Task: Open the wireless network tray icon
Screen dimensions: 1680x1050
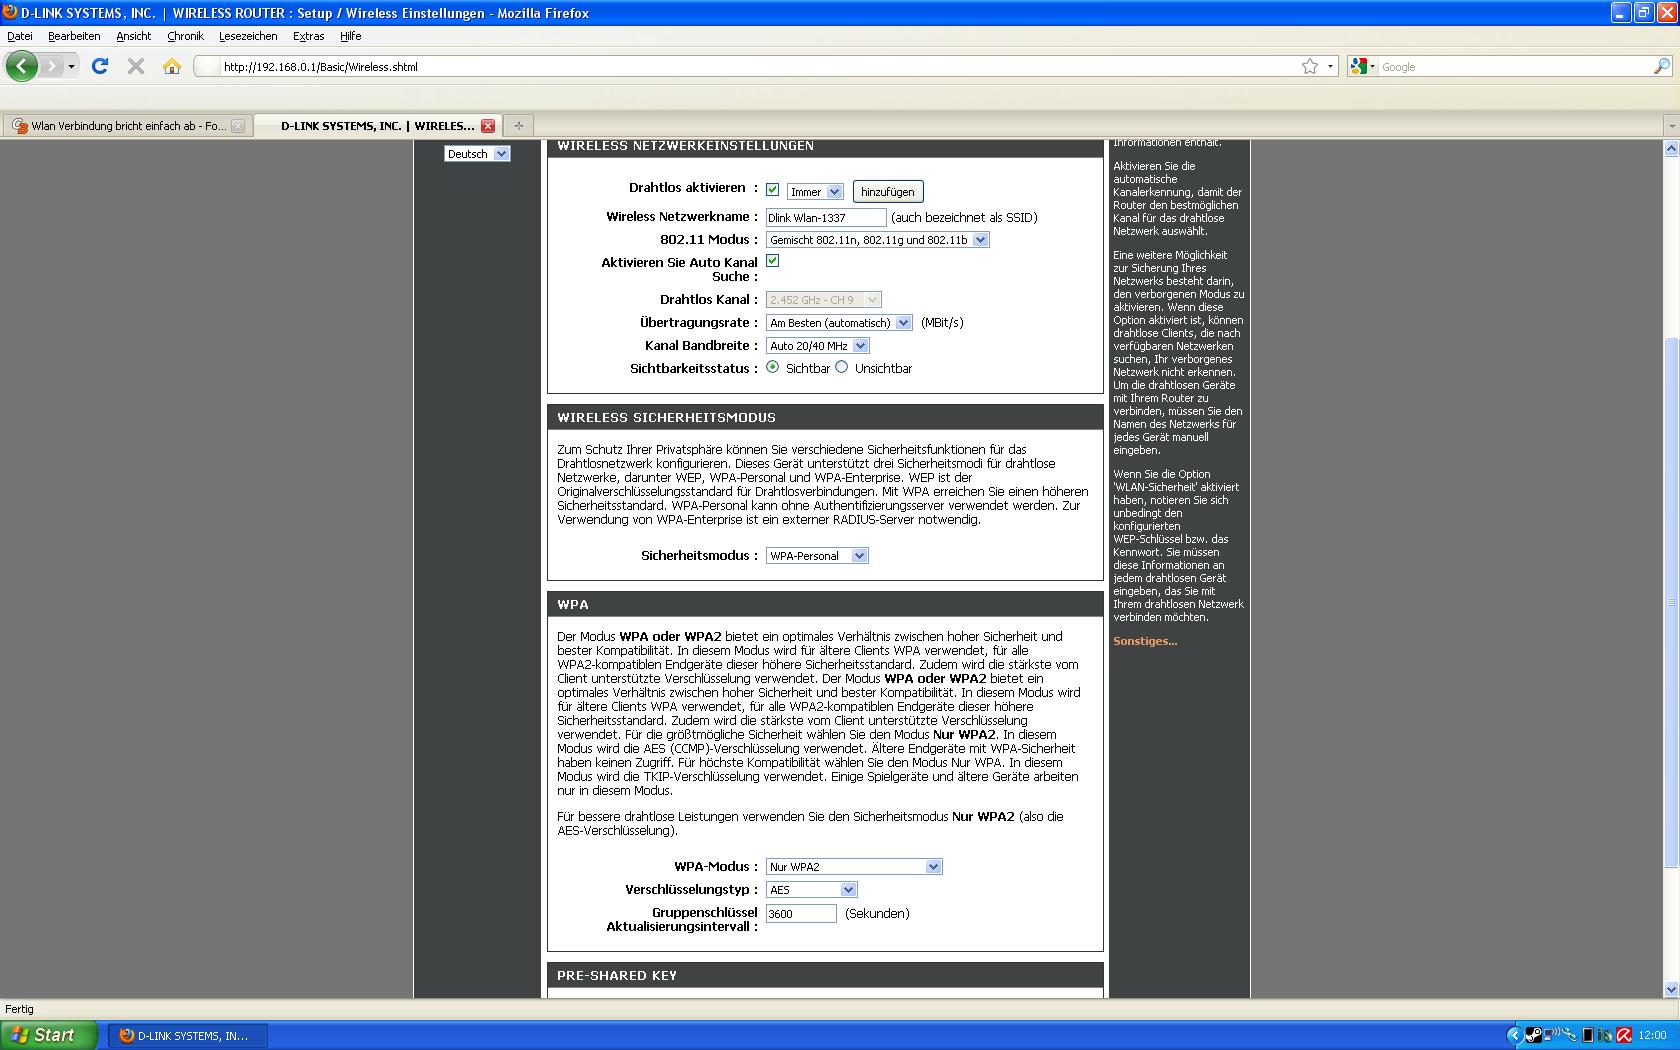Action: (1552, 1034)
